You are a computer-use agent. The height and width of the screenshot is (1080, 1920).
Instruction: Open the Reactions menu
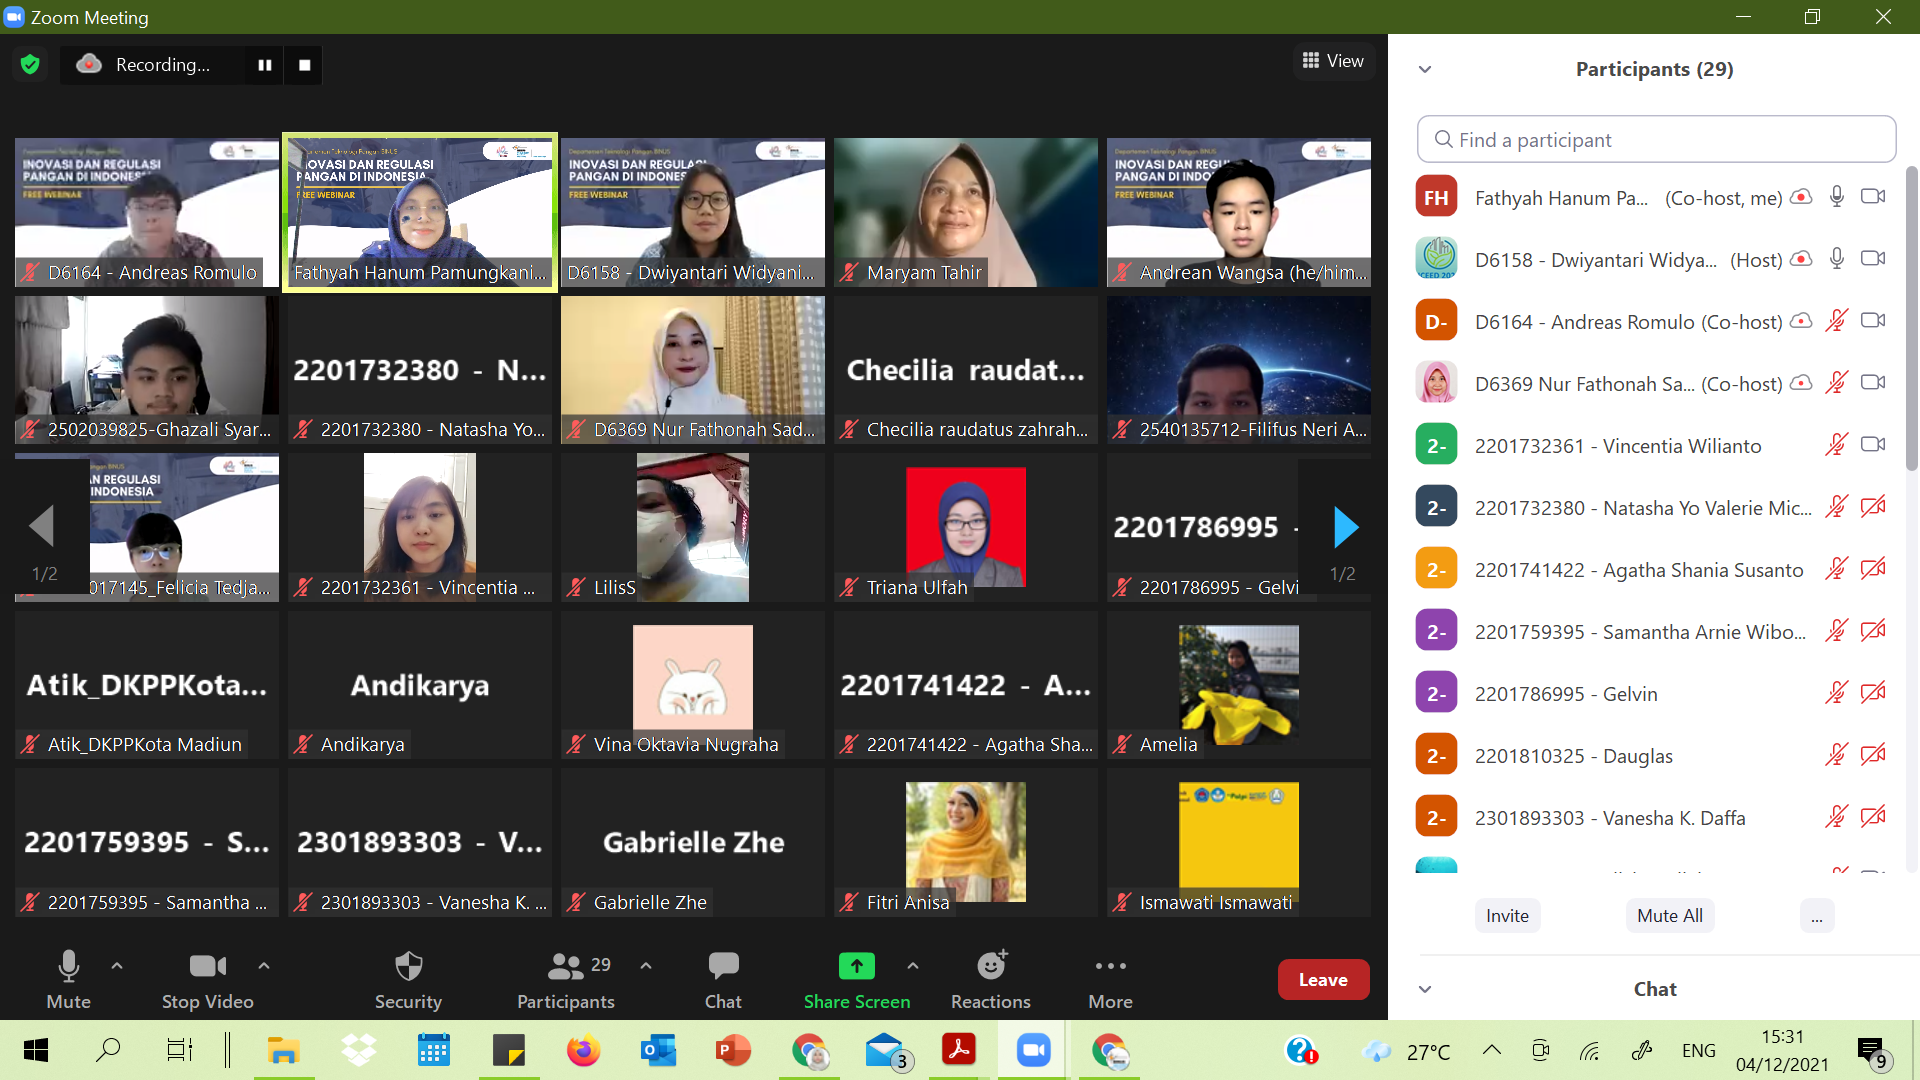pyautogui.click(x=991, y=979)
